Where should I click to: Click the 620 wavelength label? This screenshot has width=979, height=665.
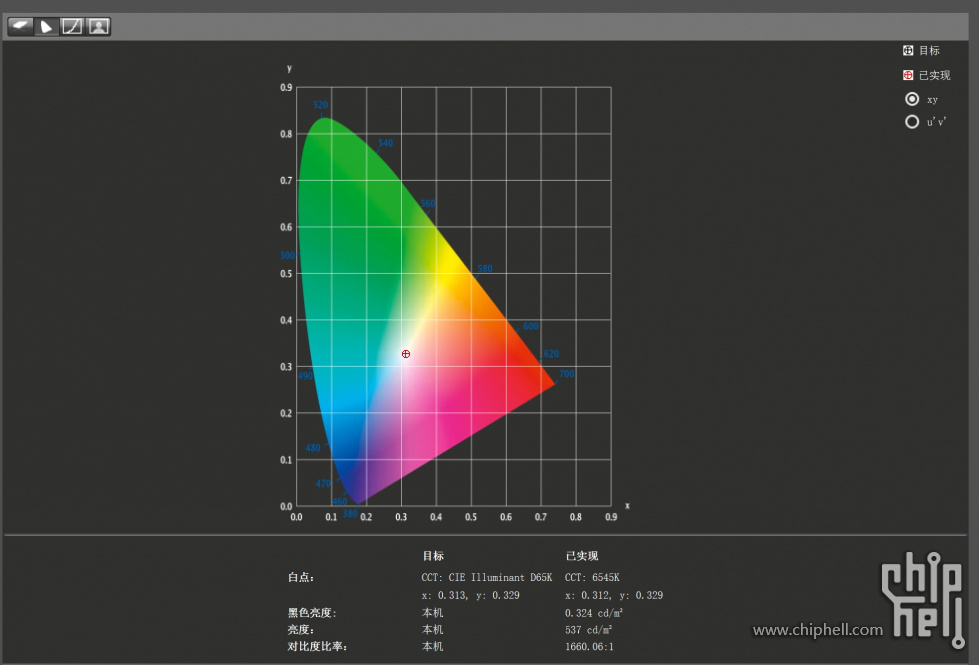coord(551,354)
